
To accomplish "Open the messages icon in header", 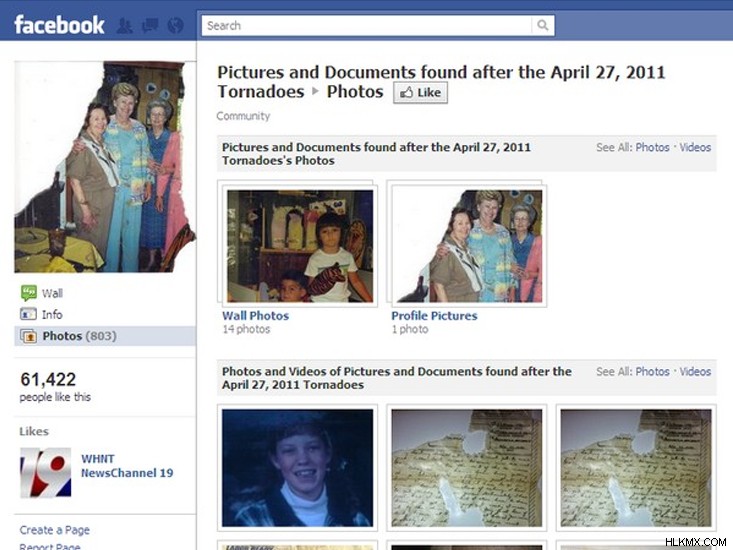I will click(150, 25).
